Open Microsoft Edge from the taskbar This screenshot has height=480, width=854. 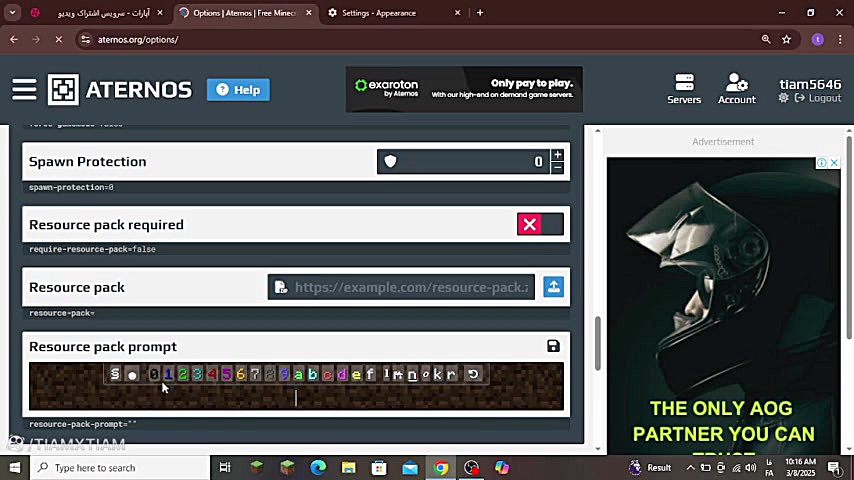coord(318,467)
